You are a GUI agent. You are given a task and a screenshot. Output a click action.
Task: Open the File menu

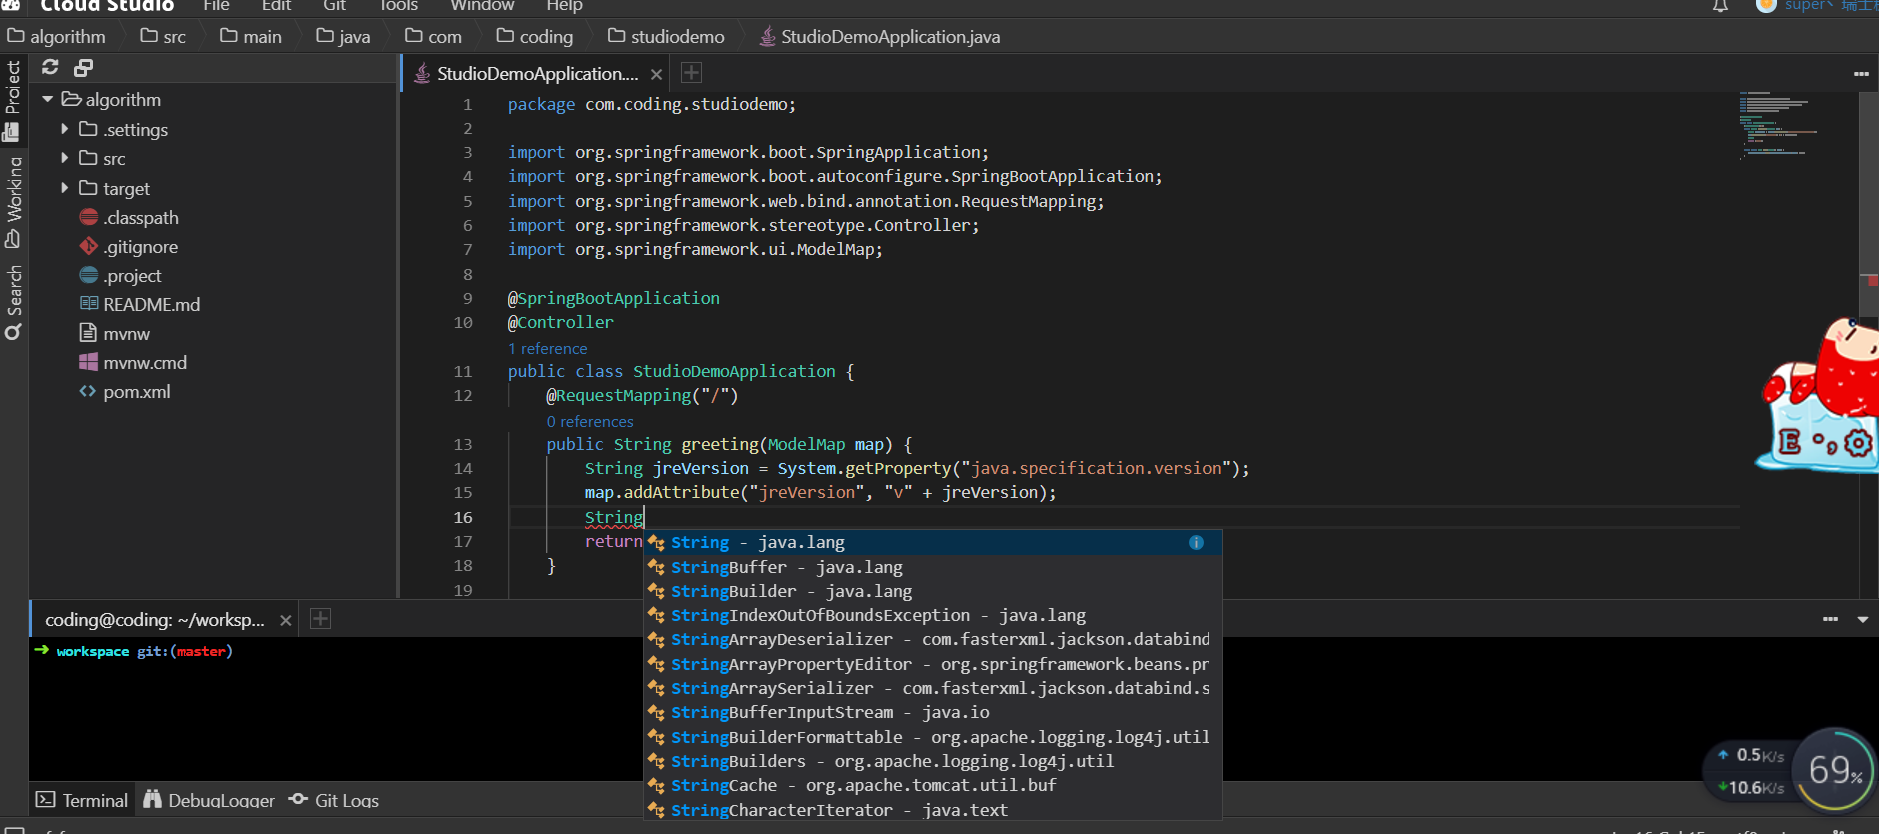click(216, 6)
